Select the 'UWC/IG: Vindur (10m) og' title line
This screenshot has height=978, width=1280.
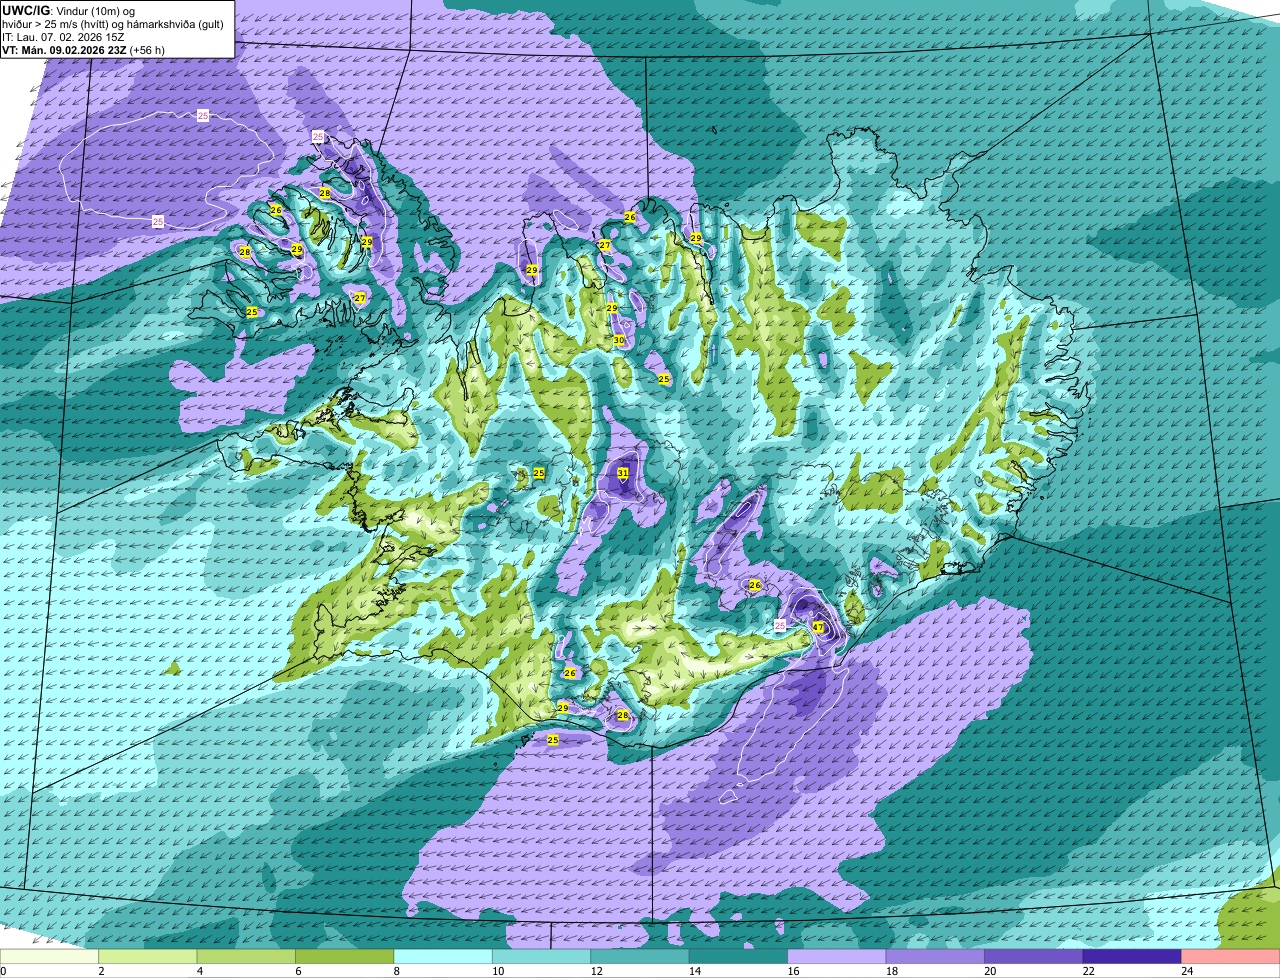coord(69,10)
